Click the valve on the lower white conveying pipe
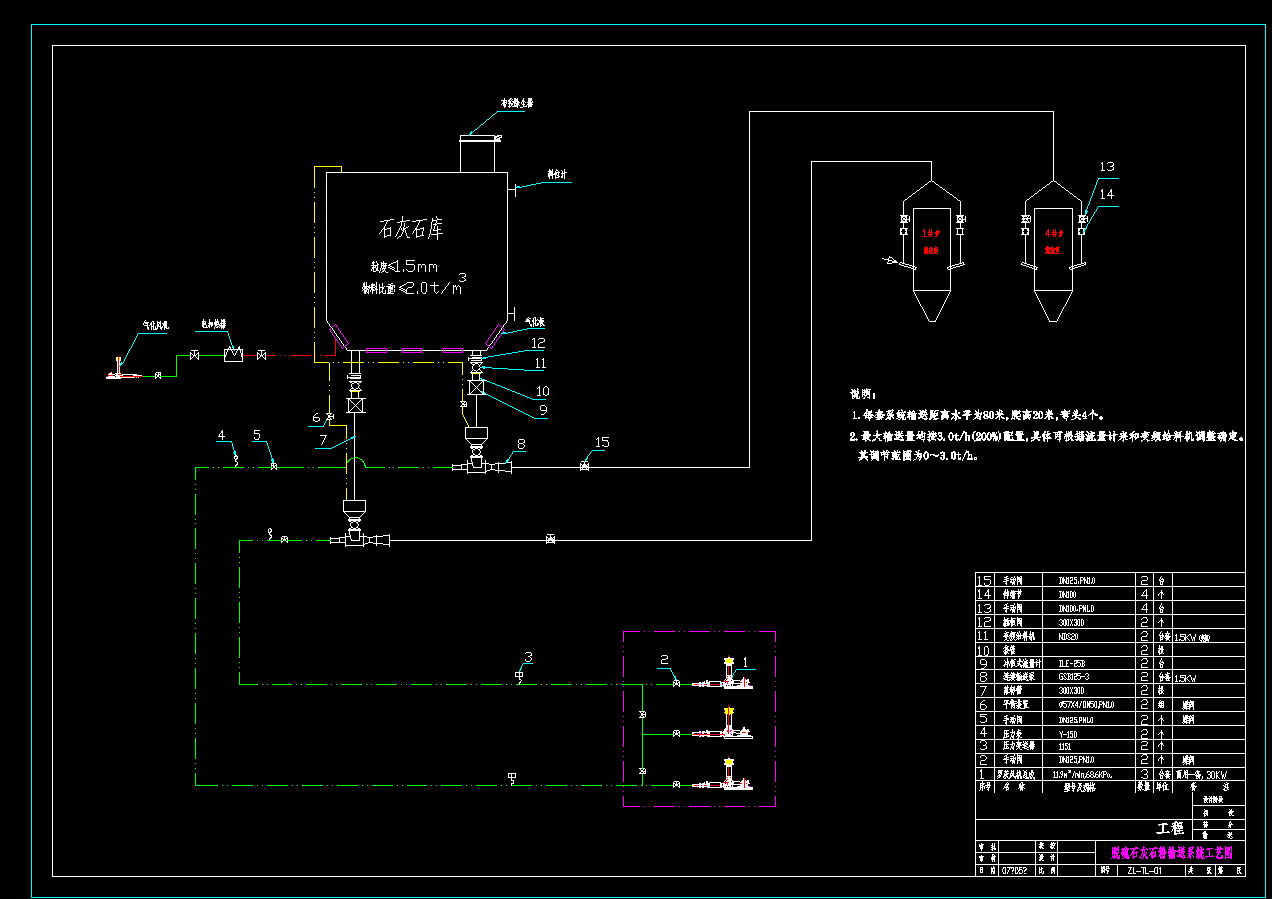1272x899 pixels. (x=551, y=540)
